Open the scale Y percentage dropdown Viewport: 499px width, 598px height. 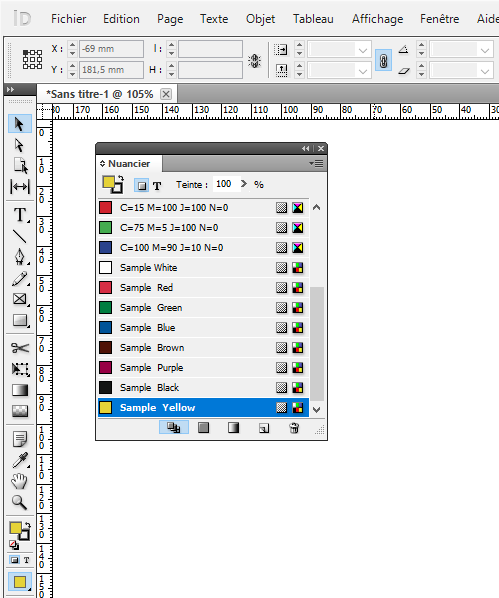pyautogui.click(x=363, y=71)
